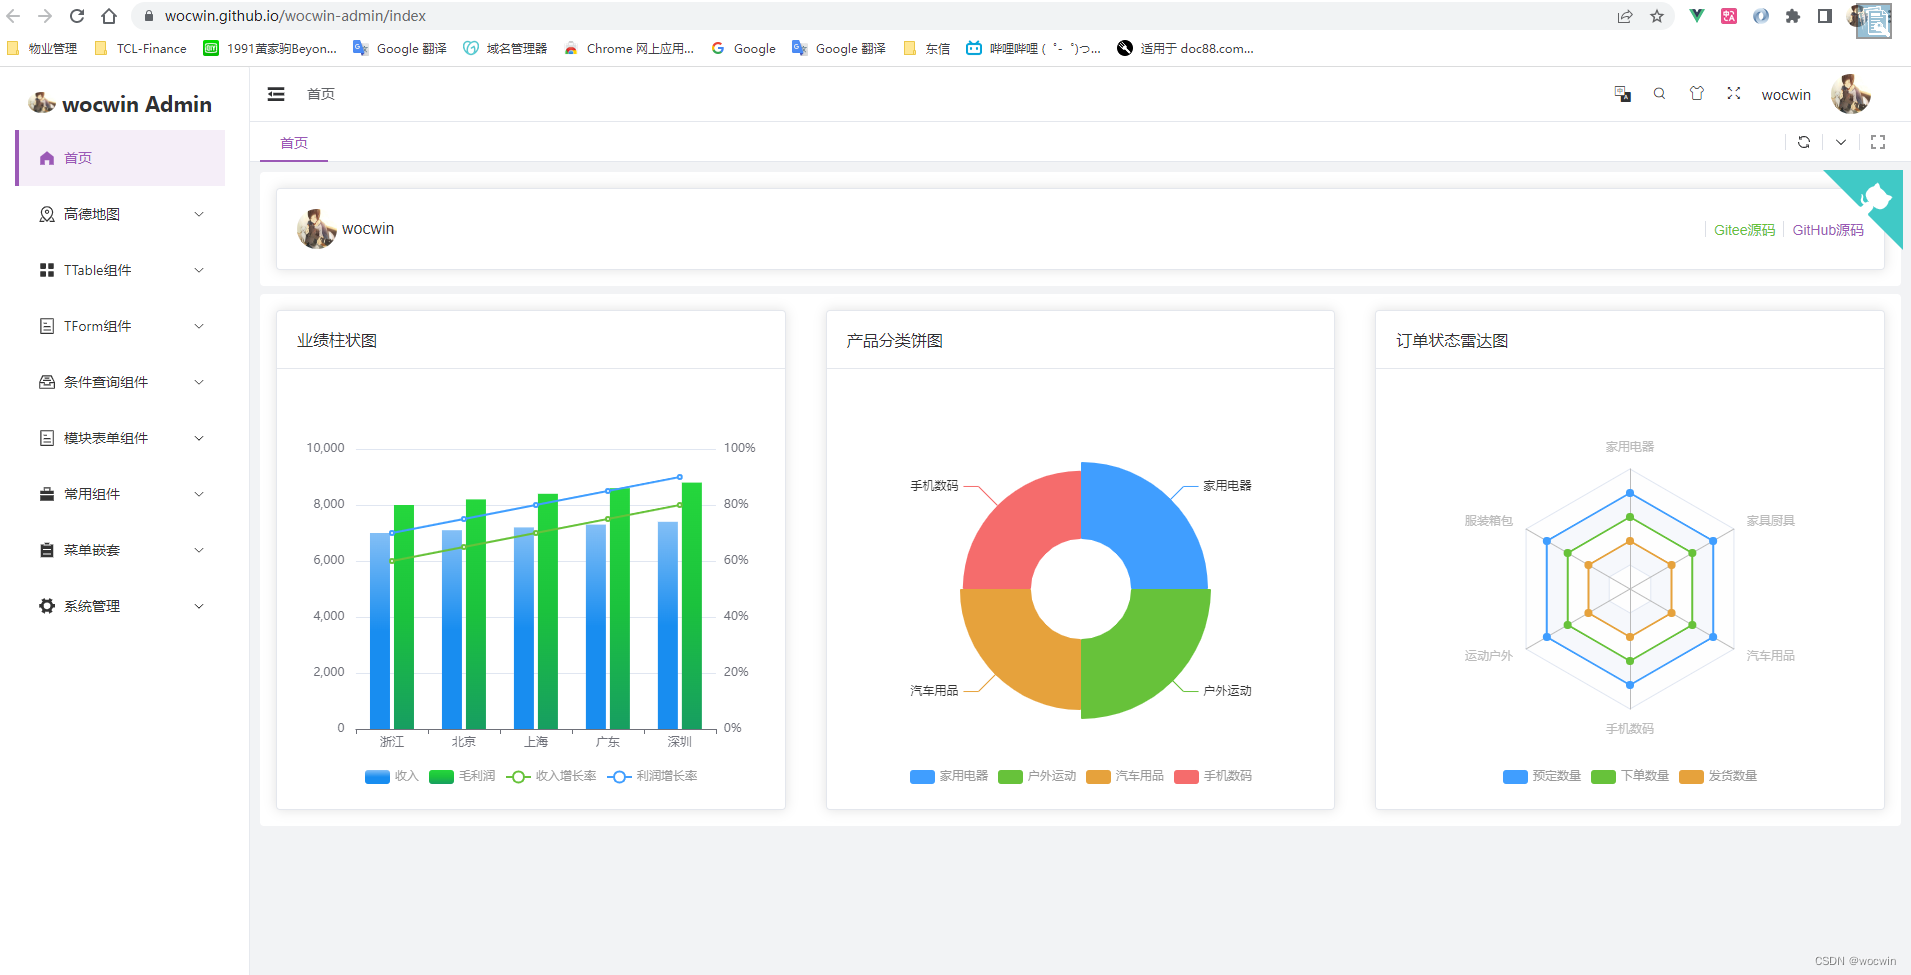Screen dimensions: 1911x975
Task: Expand the 系统管理 menu chevron
Action: click(x=199, y=606)
